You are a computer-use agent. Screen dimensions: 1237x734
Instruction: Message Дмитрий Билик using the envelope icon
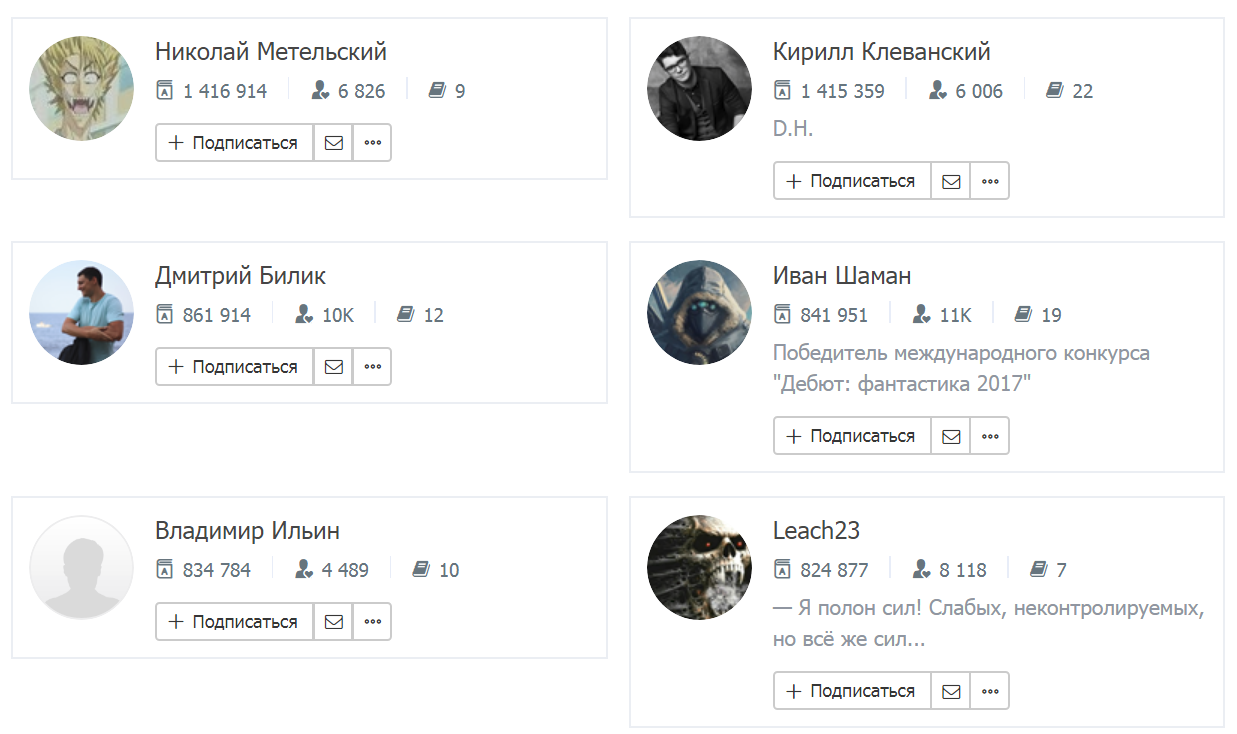333,367
